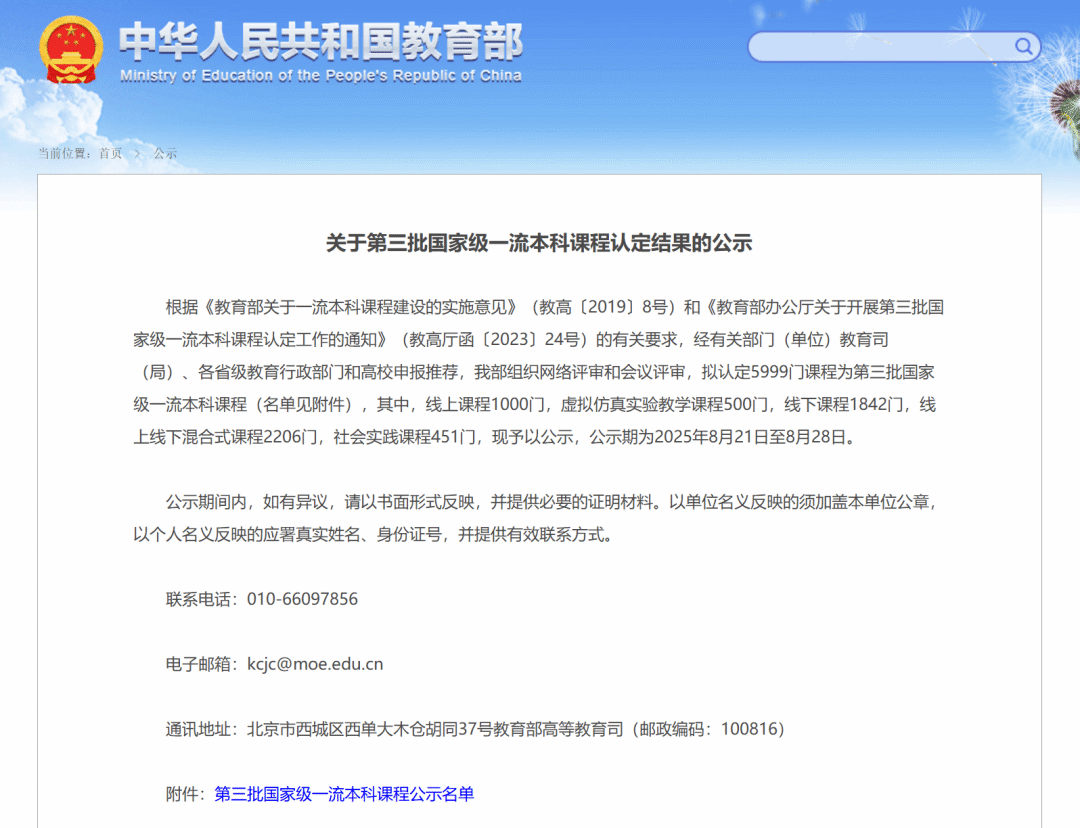This screenshot has height=828, width=1080.
Task: Open the 公示 breadcrumb link
Action: click(165, 153)
